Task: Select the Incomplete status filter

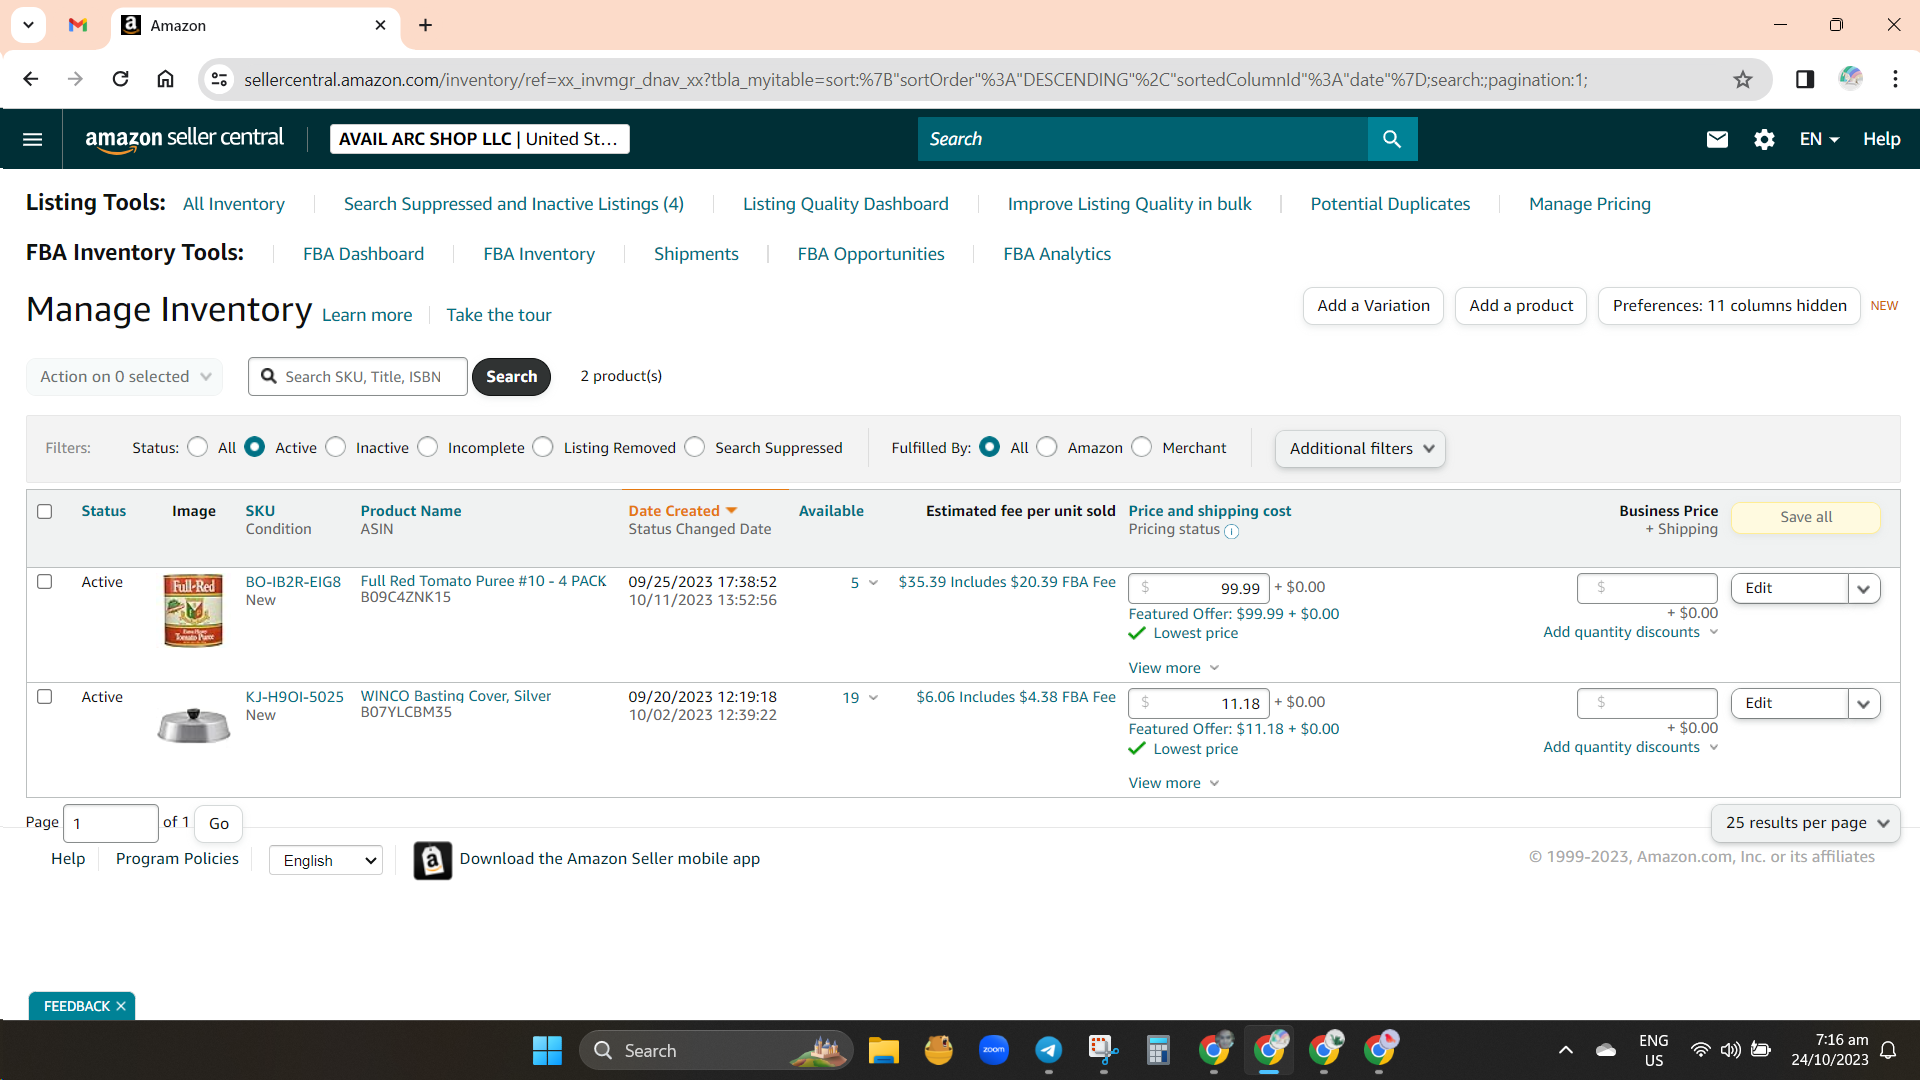Action: [x=428, y=447]
